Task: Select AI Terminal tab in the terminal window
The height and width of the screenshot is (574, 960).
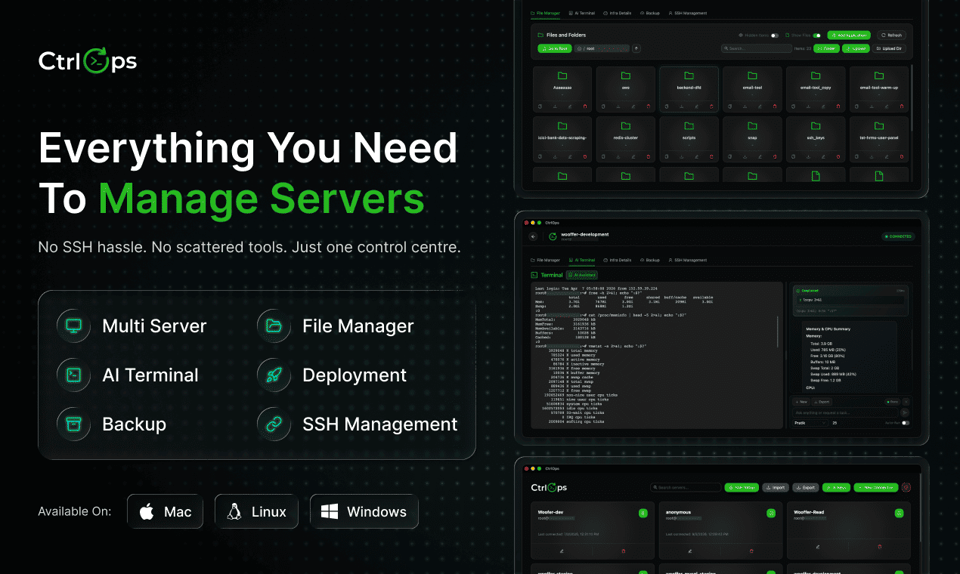Action: tap(582, 260)
